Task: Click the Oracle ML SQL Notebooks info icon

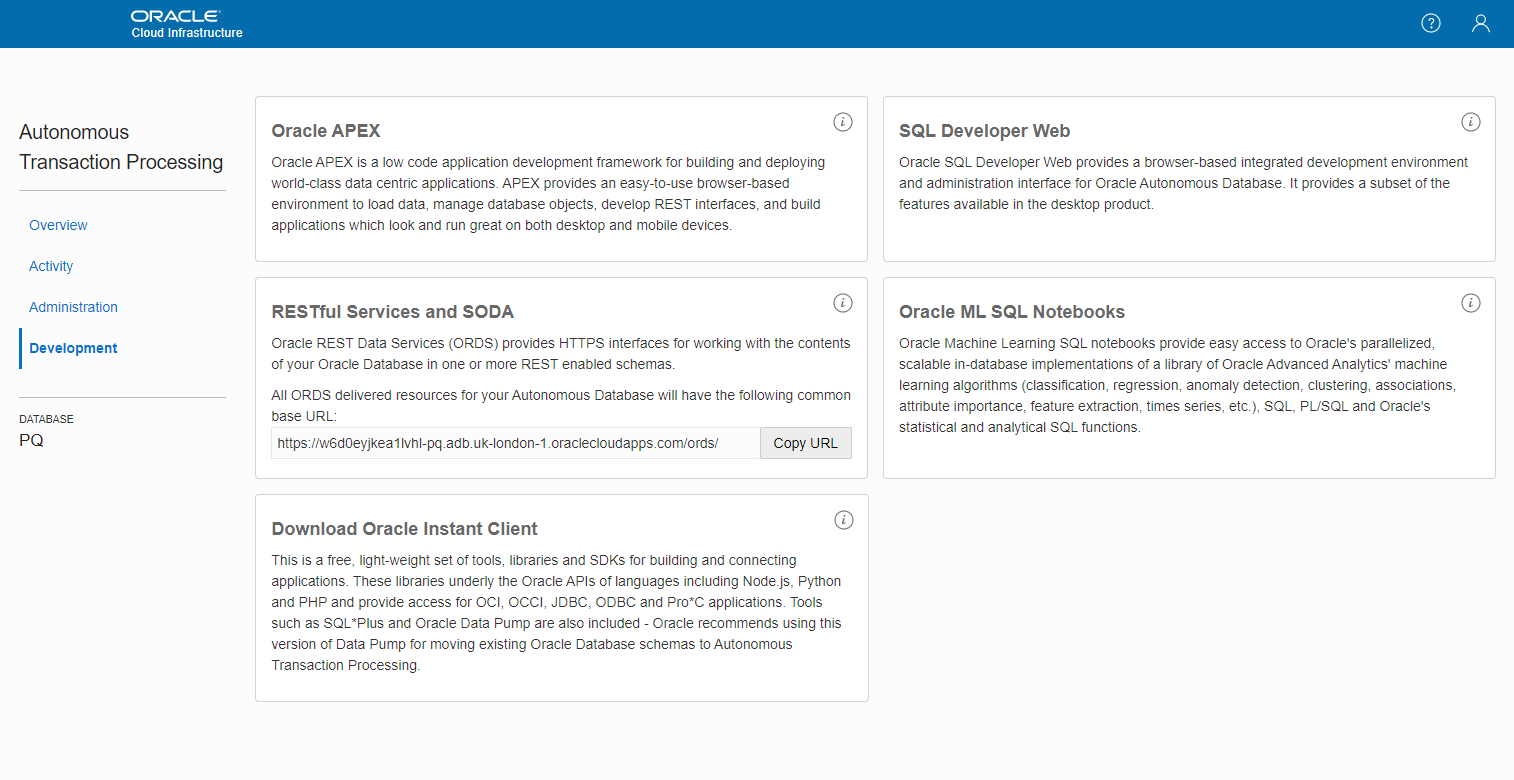Action: [1470, 302]
